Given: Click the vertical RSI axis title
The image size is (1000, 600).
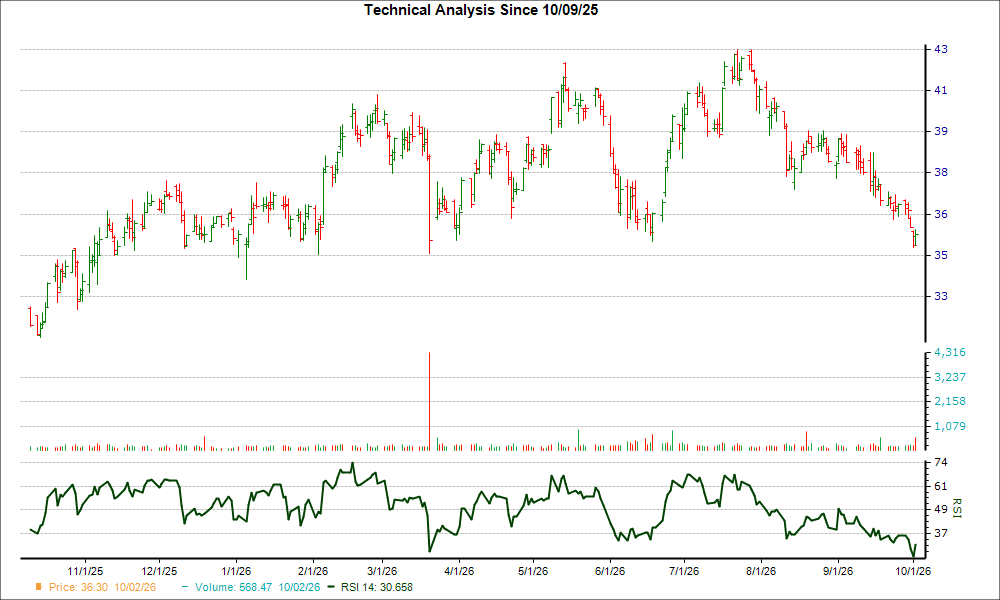Looking at the screenshot, I should 957,508.
